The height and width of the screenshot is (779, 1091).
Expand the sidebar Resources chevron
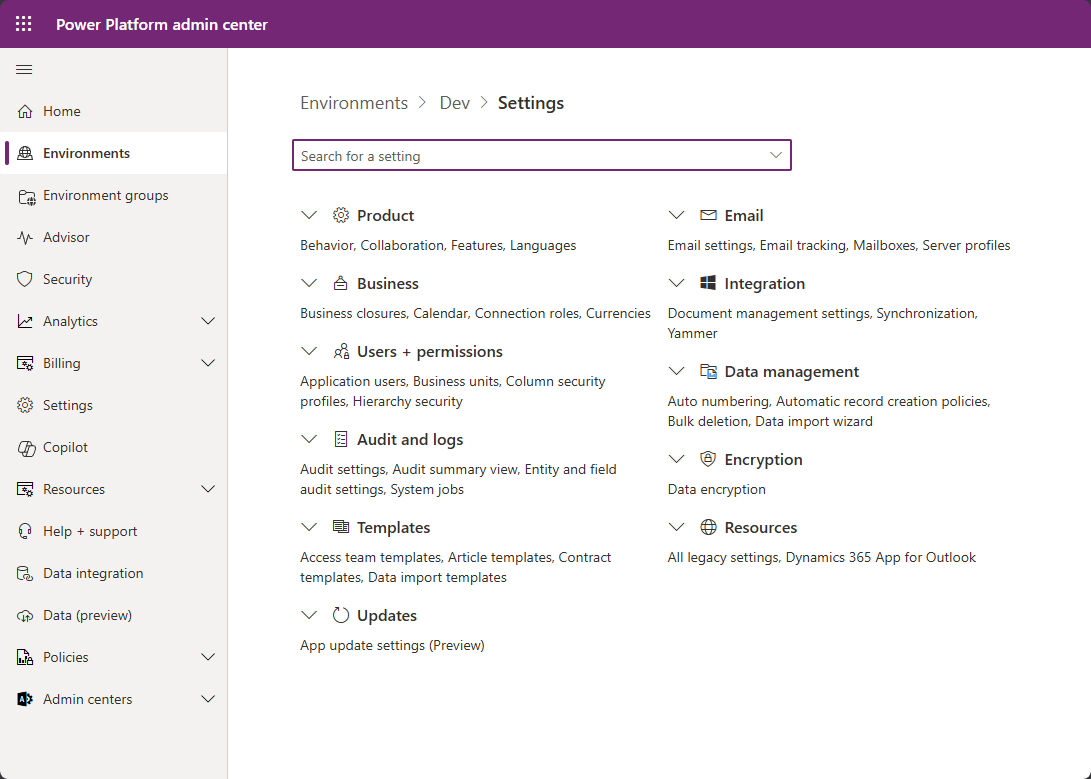pyautogui.click(x=207, y=489)
